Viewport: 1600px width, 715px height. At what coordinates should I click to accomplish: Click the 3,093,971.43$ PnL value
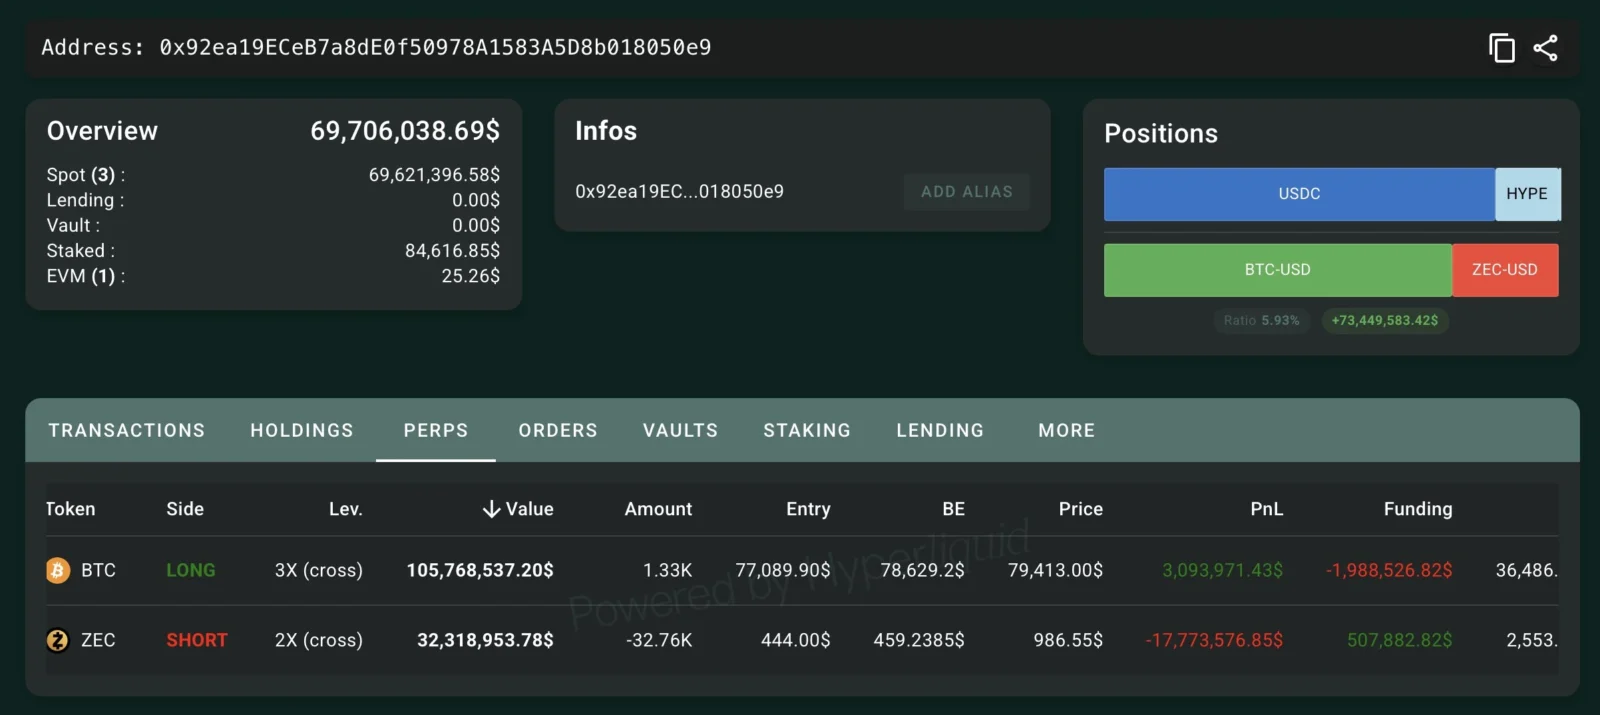(x=1222, y=570)
